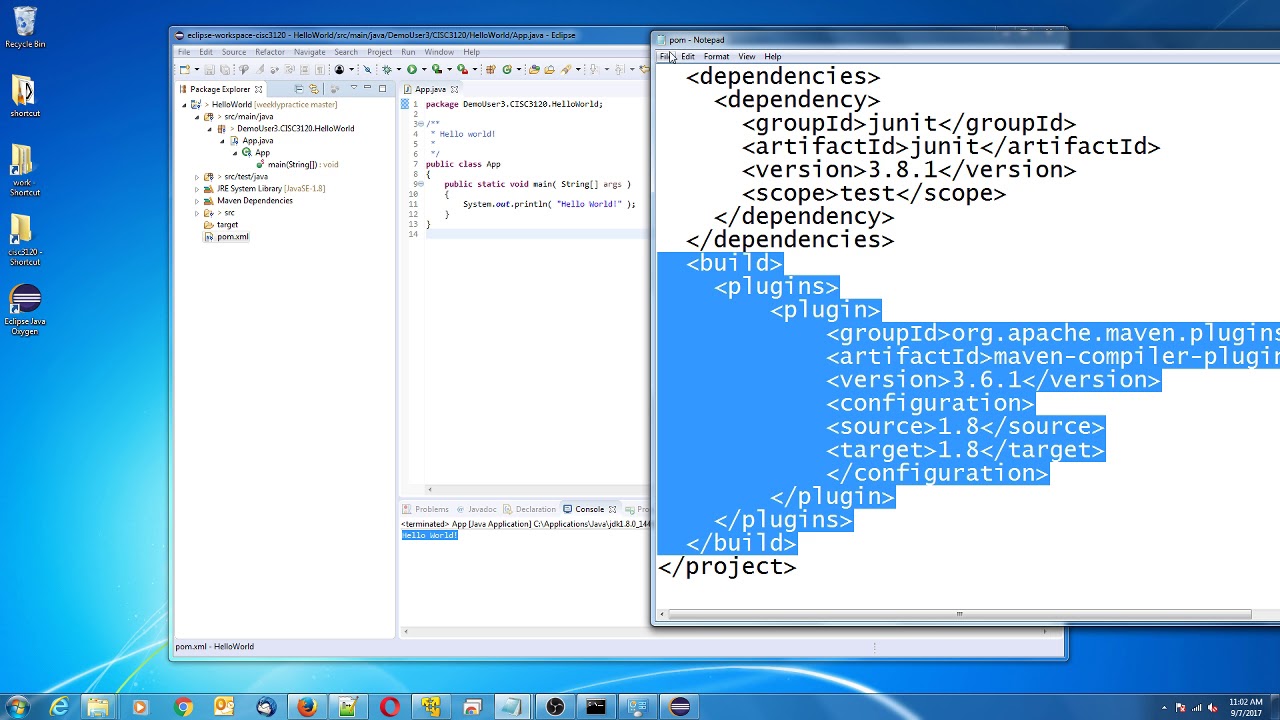Click the Coverage run icon in Eclipse toolbar

pos(437,69)
